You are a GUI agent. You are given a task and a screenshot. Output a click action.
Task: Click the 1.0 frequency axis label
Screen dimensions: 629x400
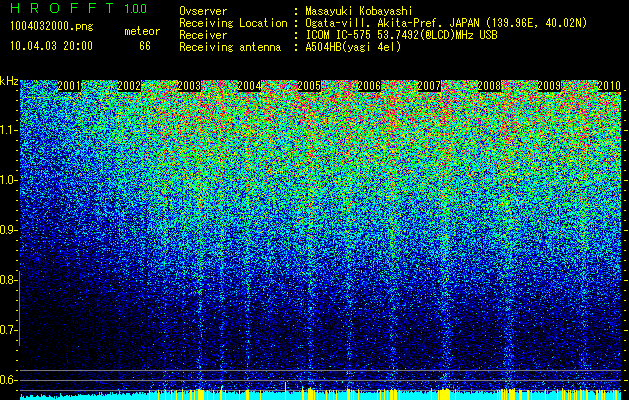coord(7,180)
